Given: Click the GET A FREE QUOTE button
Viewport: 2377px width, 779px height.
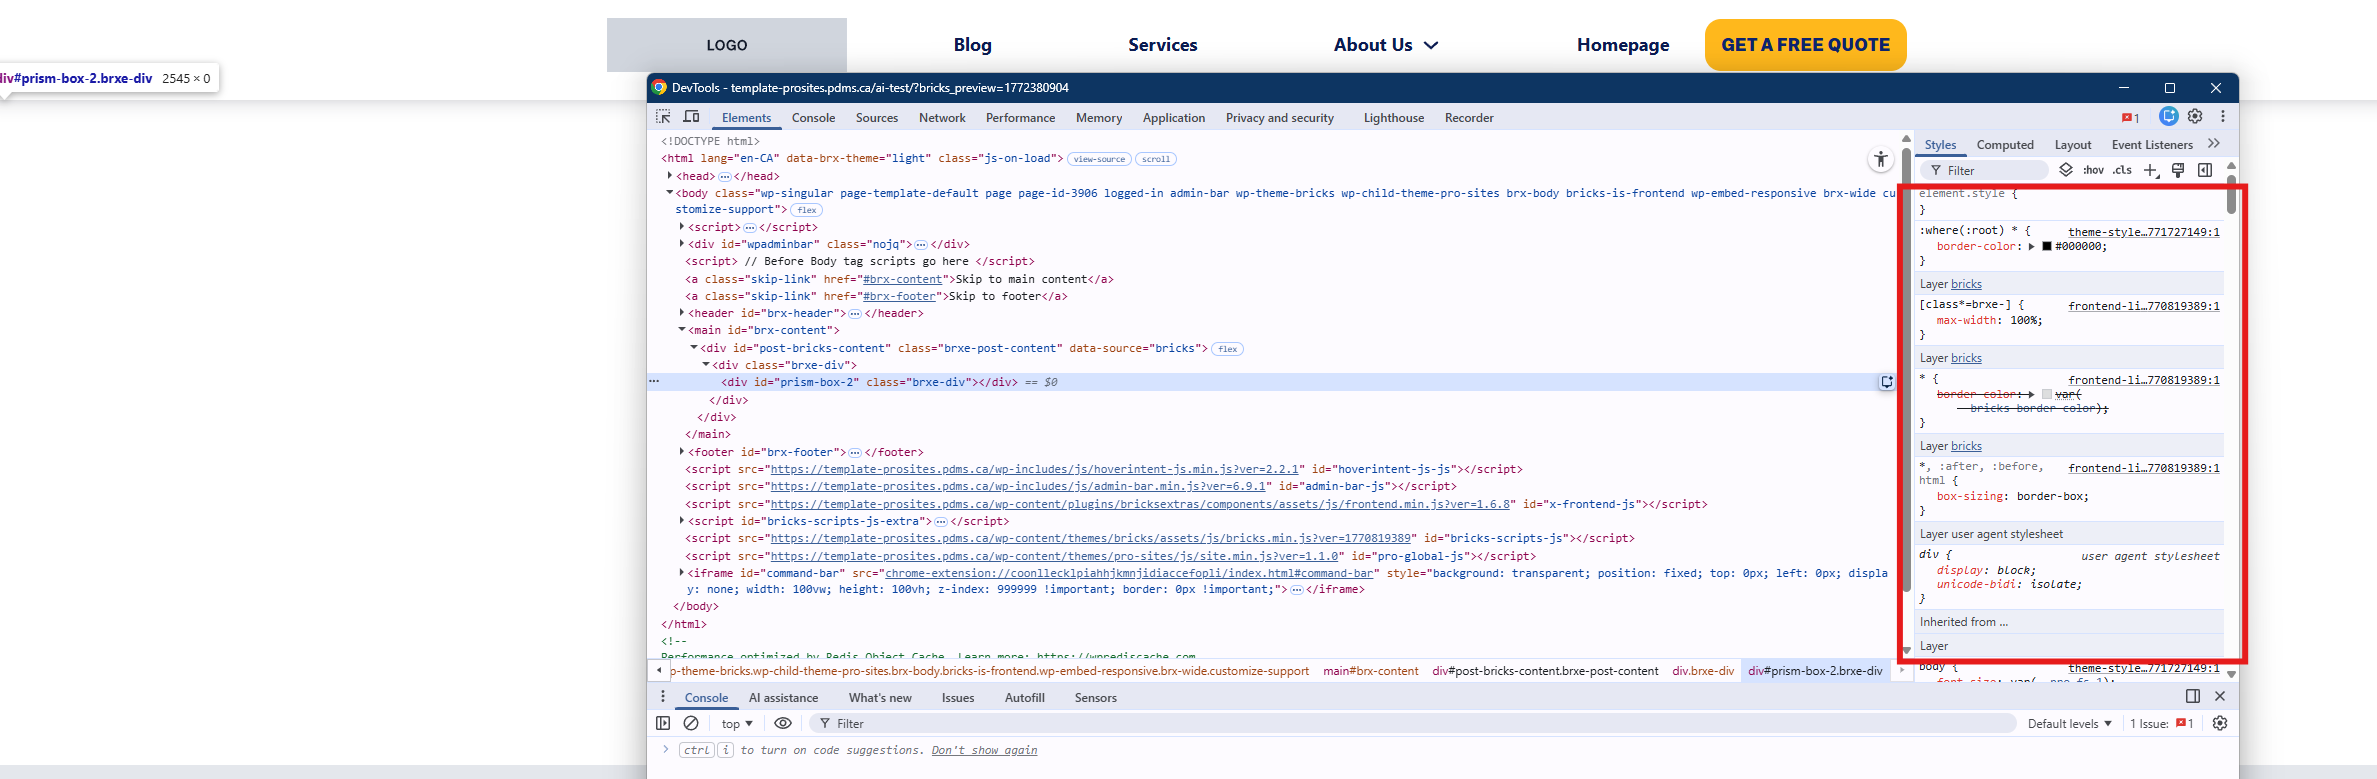Looking at the screenshot, I should click(1805, 45).
